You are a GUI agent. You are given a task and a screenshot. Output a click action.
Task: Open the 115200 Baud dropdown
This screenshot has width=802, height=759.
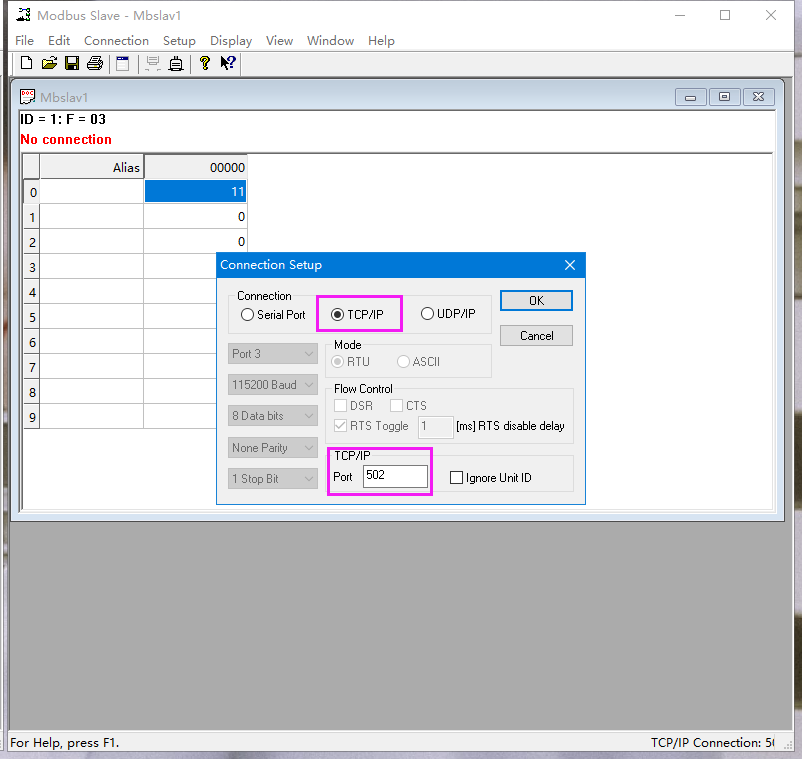tap(273, 385)
